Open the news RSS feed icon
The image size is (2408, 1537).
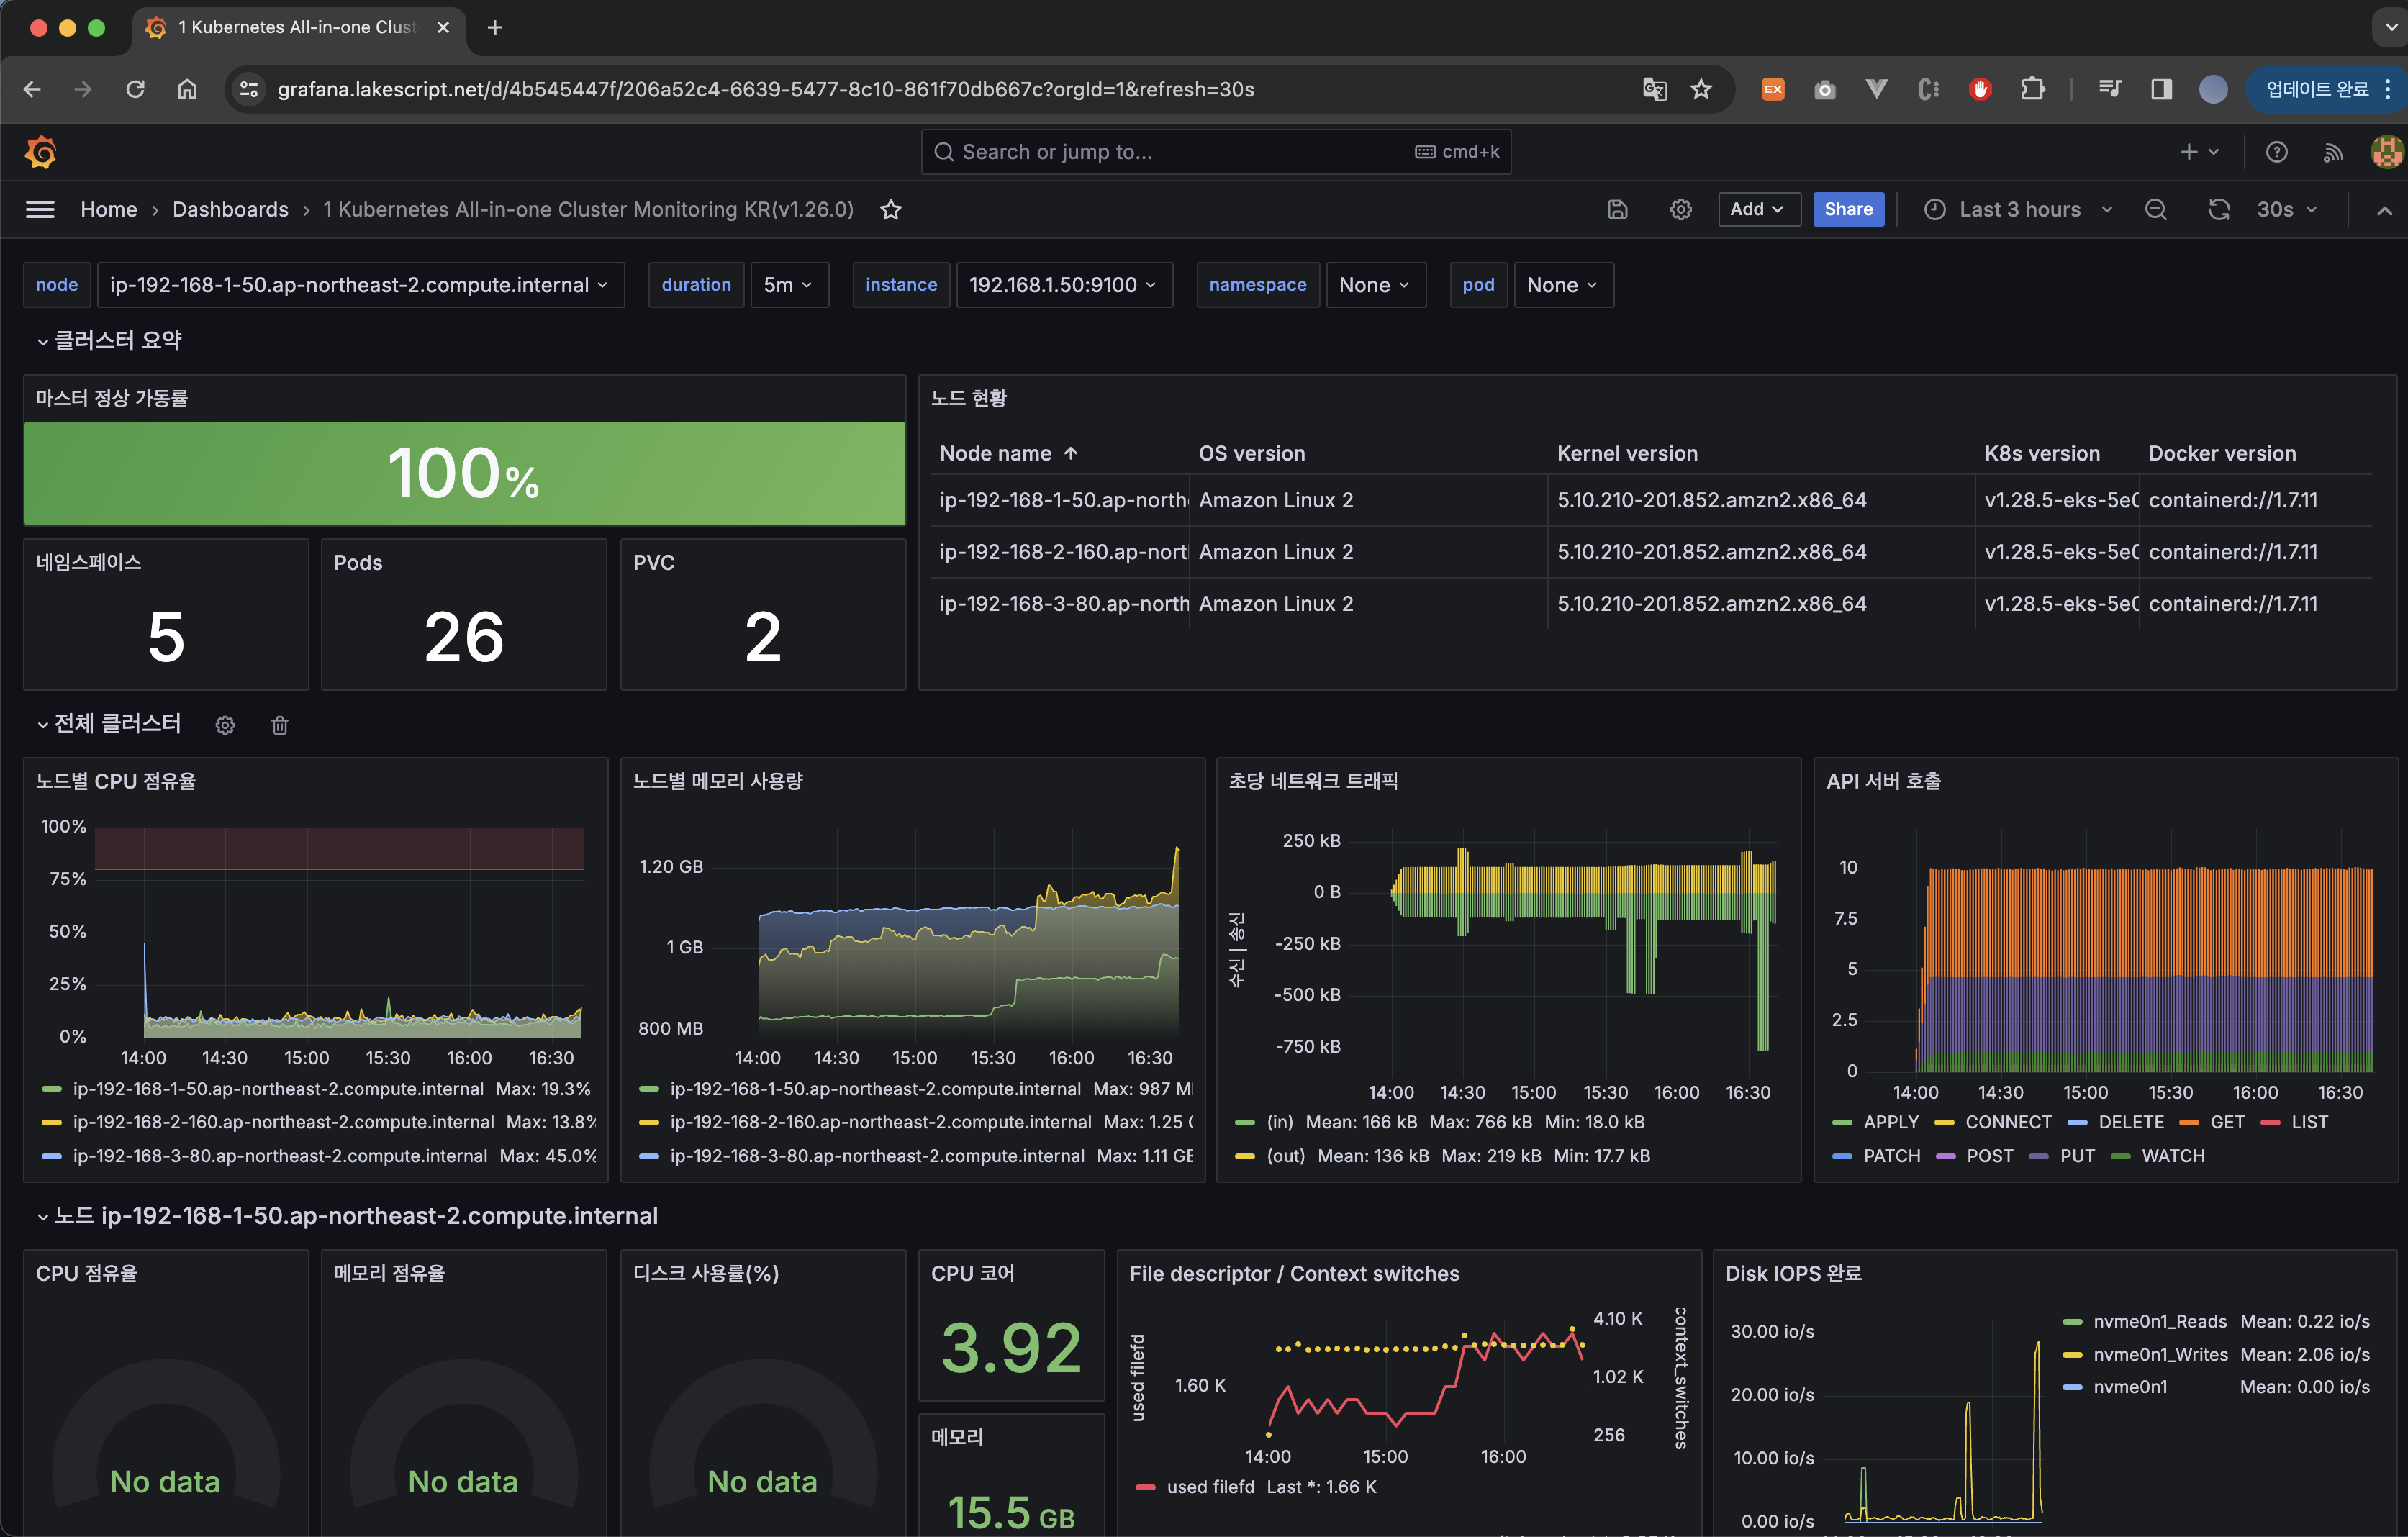(x=2332, y=152)
